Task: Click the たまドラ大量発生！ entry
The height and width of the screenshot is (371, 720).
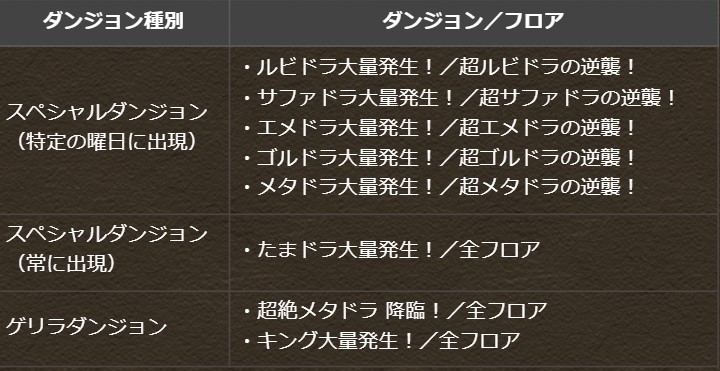Action: [345, 250]
